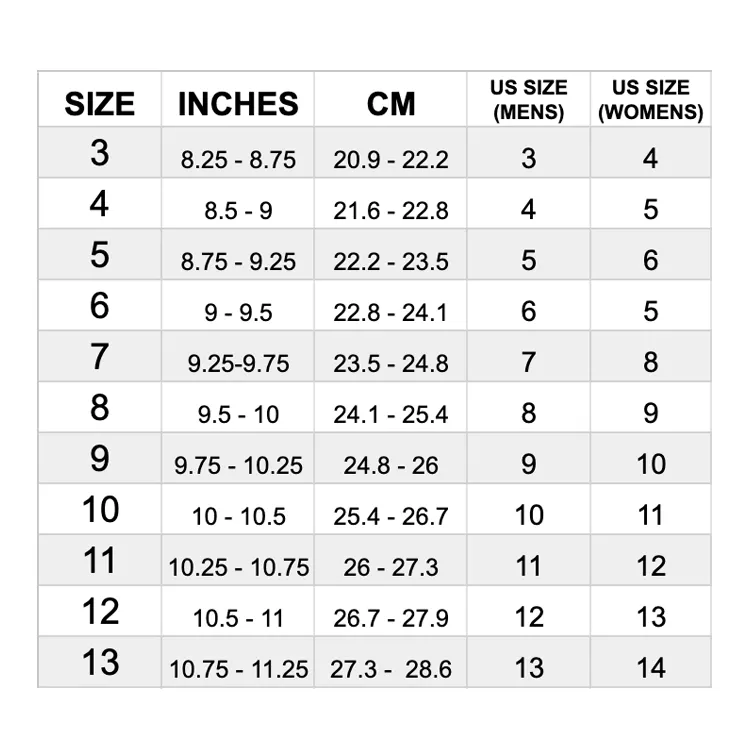This screenshot has height=750, width=750.
Task: Select the 27.3 - 28.6 cm cell
Action: click(390, 662)
